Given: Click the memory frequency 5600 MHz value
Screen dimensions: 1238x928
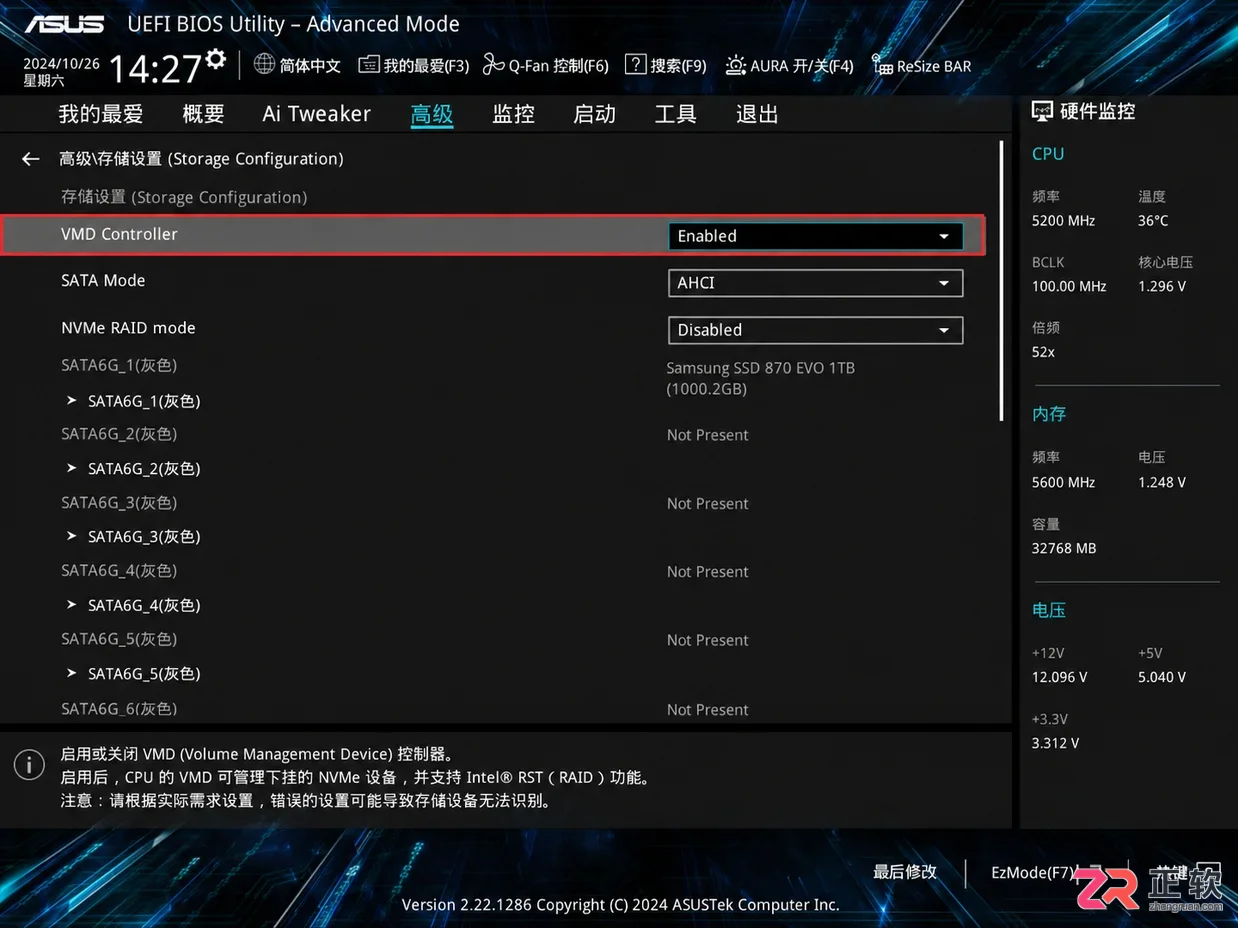Looking at the screenshot, I should tap(1063, 483).
